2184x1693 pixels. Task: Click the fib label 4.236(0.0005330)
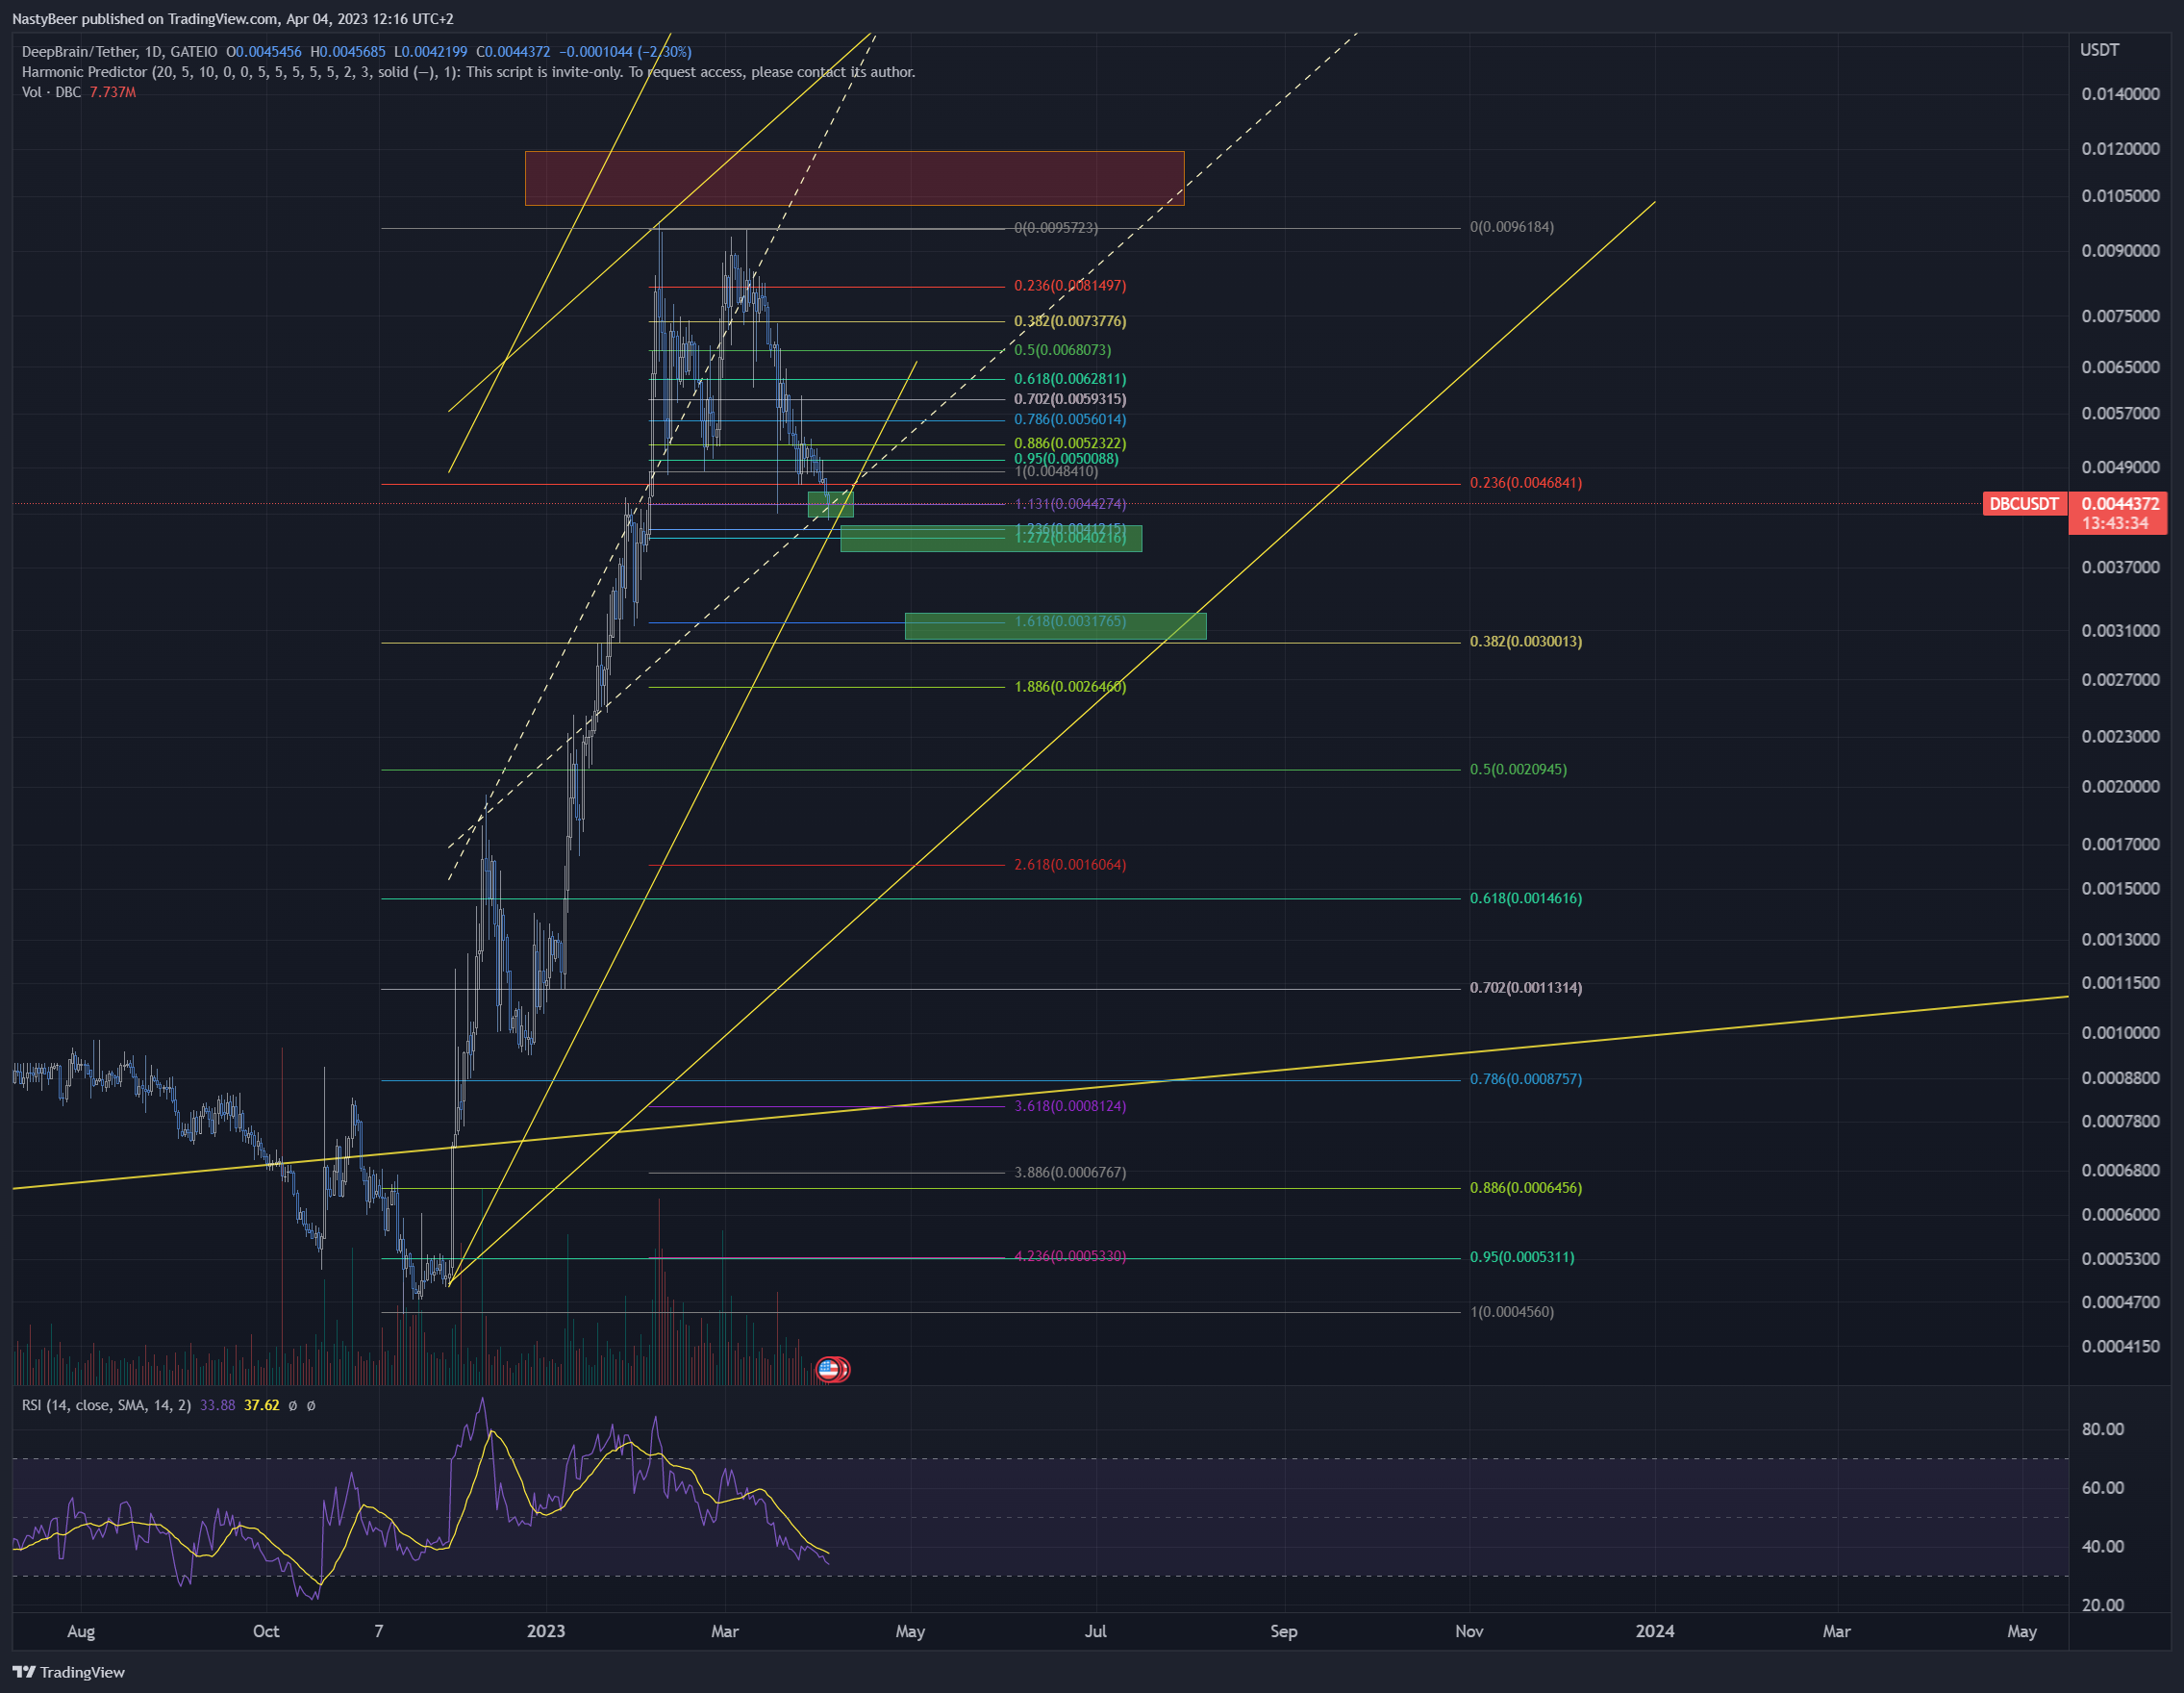click(1070, 1256)
